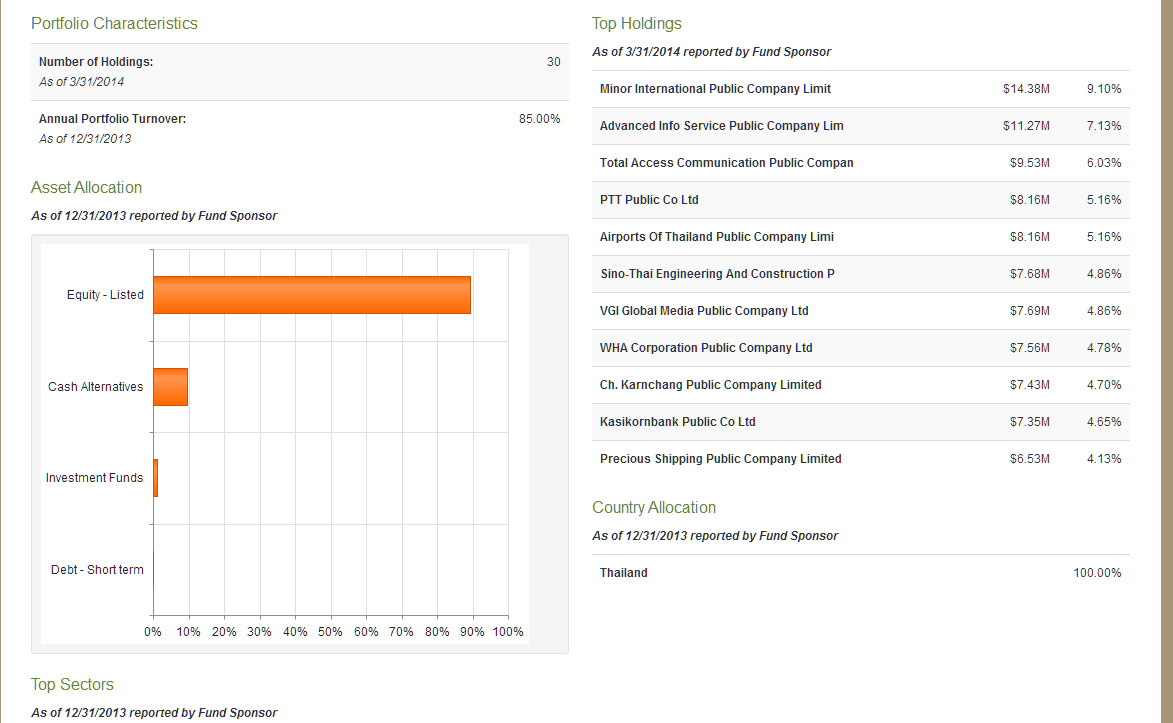
Task: Click the 100% chart axis tick label
Action: 508,632
